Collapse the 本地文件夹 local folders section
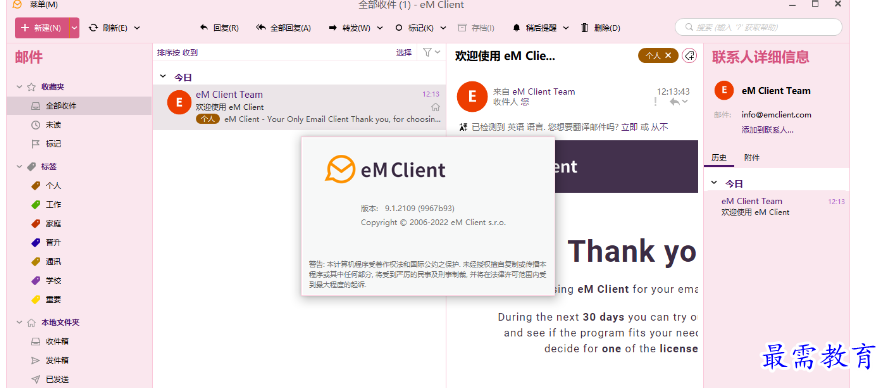This screenshot has height=388, width=884. click(19, 323)
